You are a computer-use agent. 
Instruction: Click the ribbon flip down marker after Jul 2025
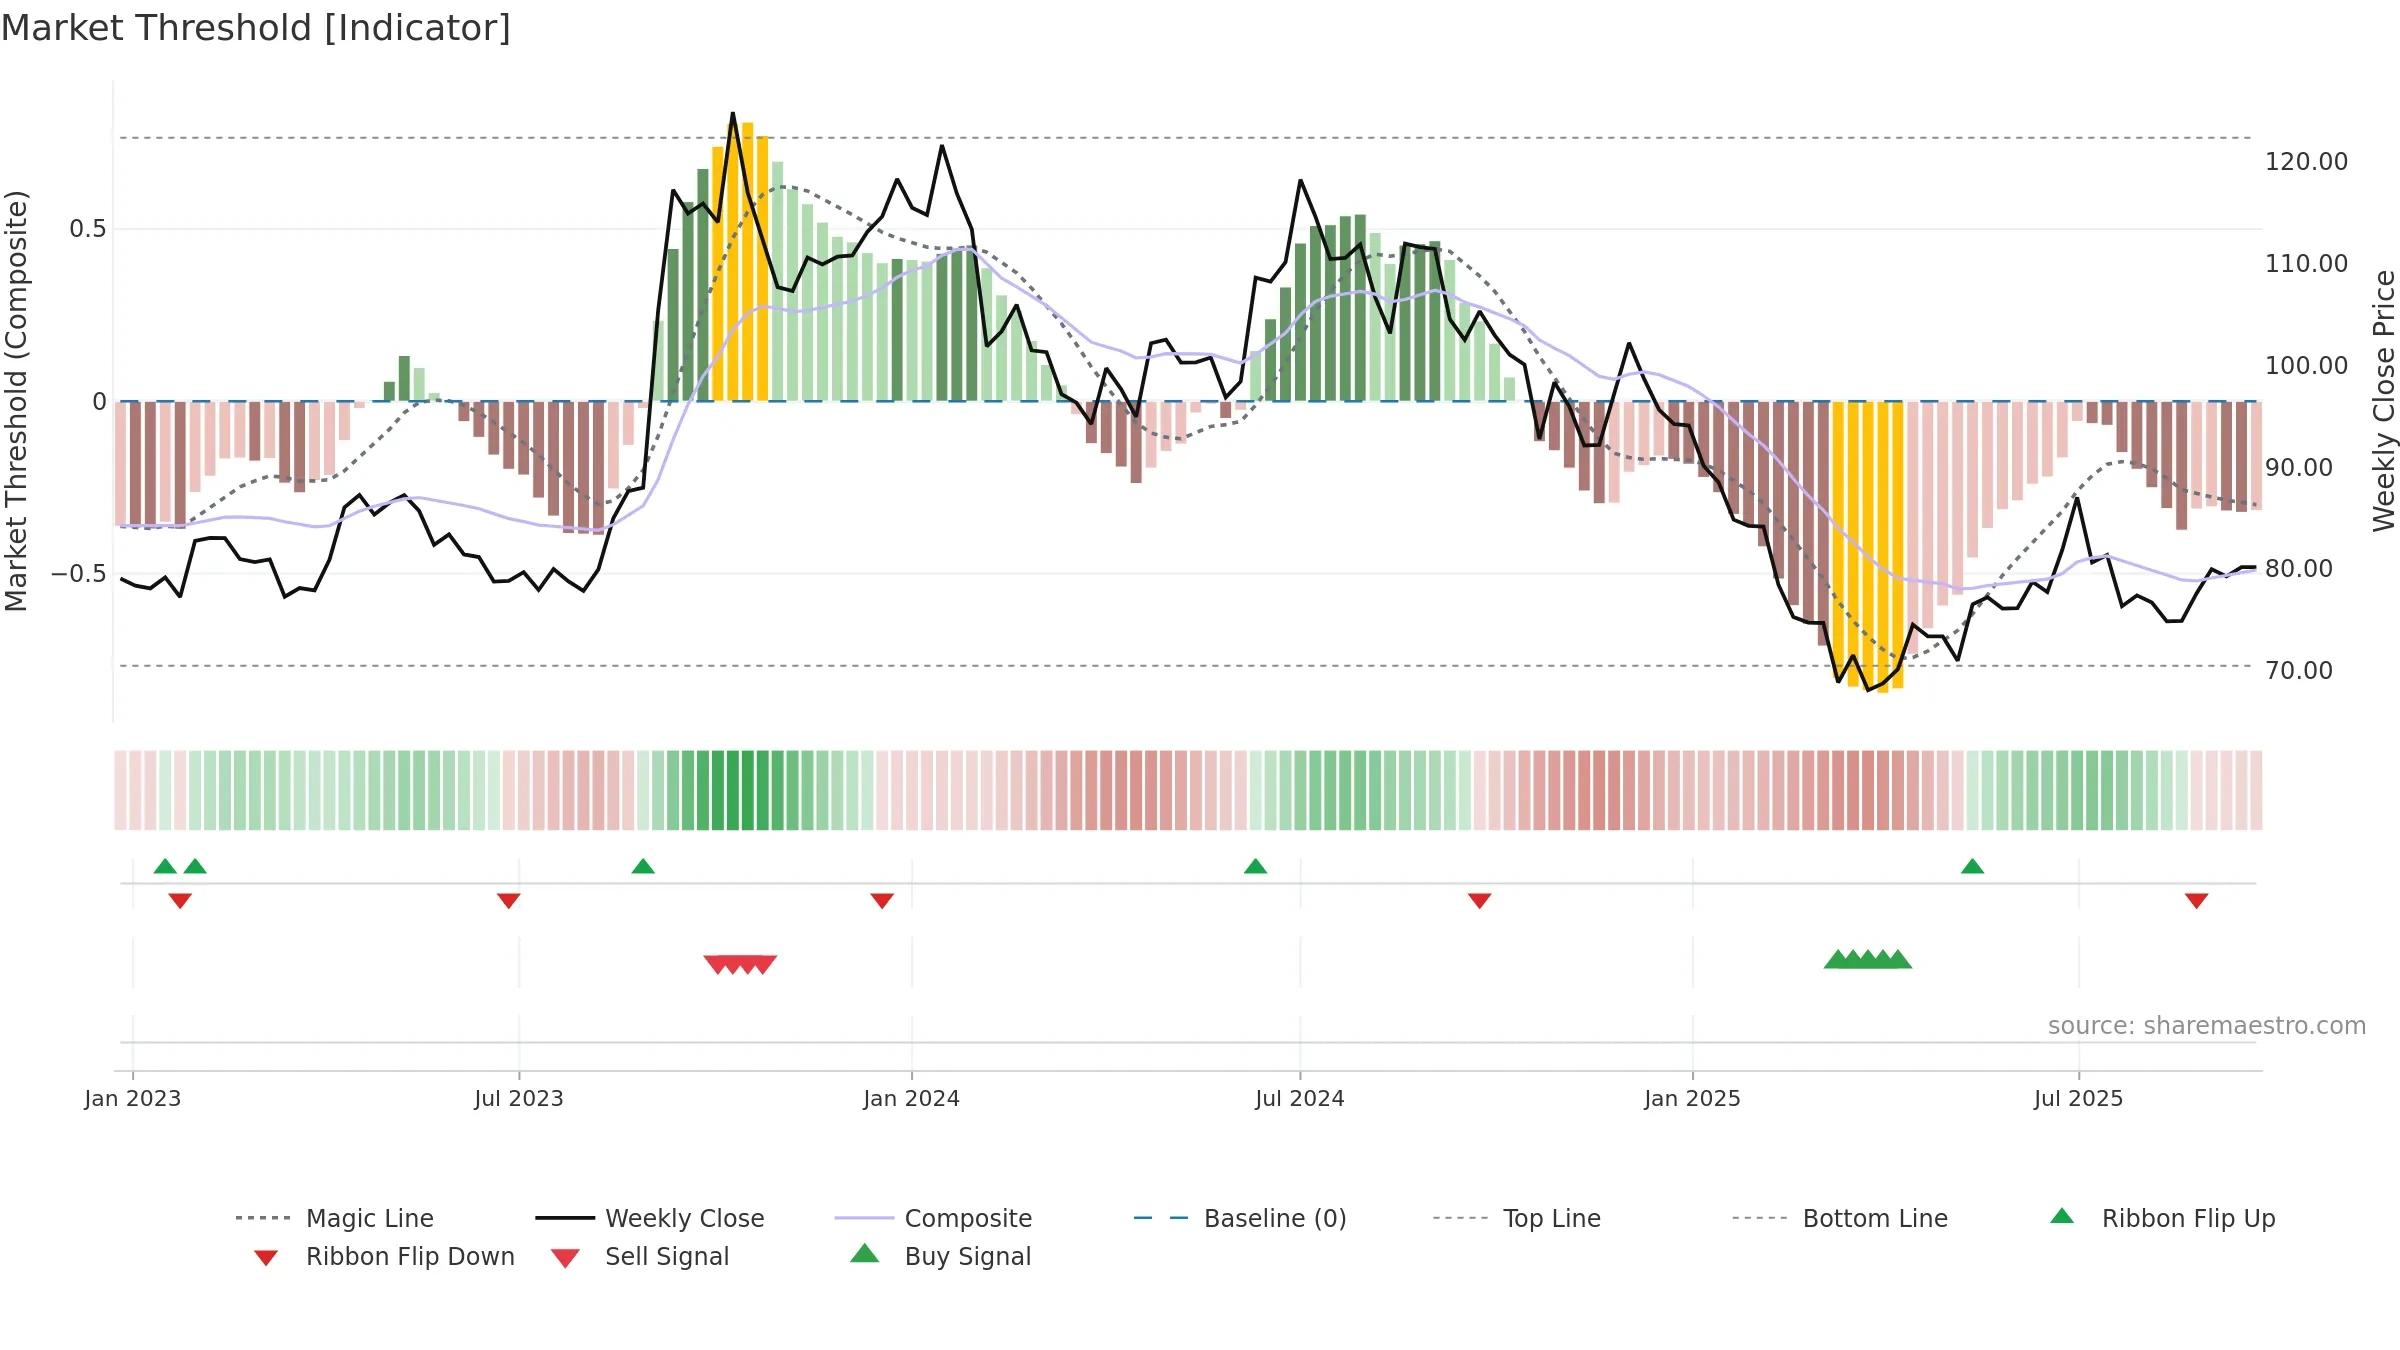point(2197,901)
